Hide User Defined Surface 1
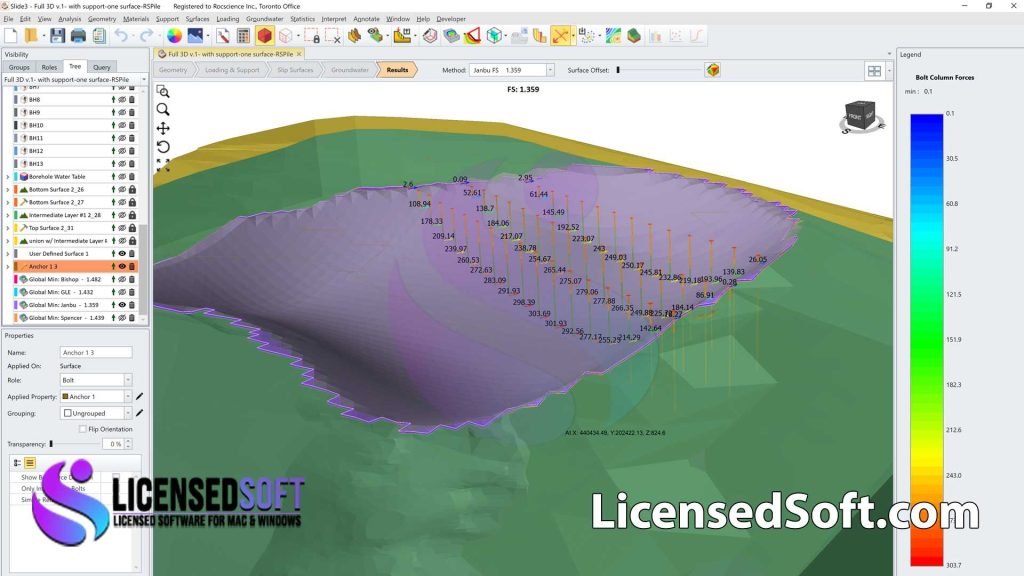The width and height of the screenshot is (1024, 576). point(122,253)
